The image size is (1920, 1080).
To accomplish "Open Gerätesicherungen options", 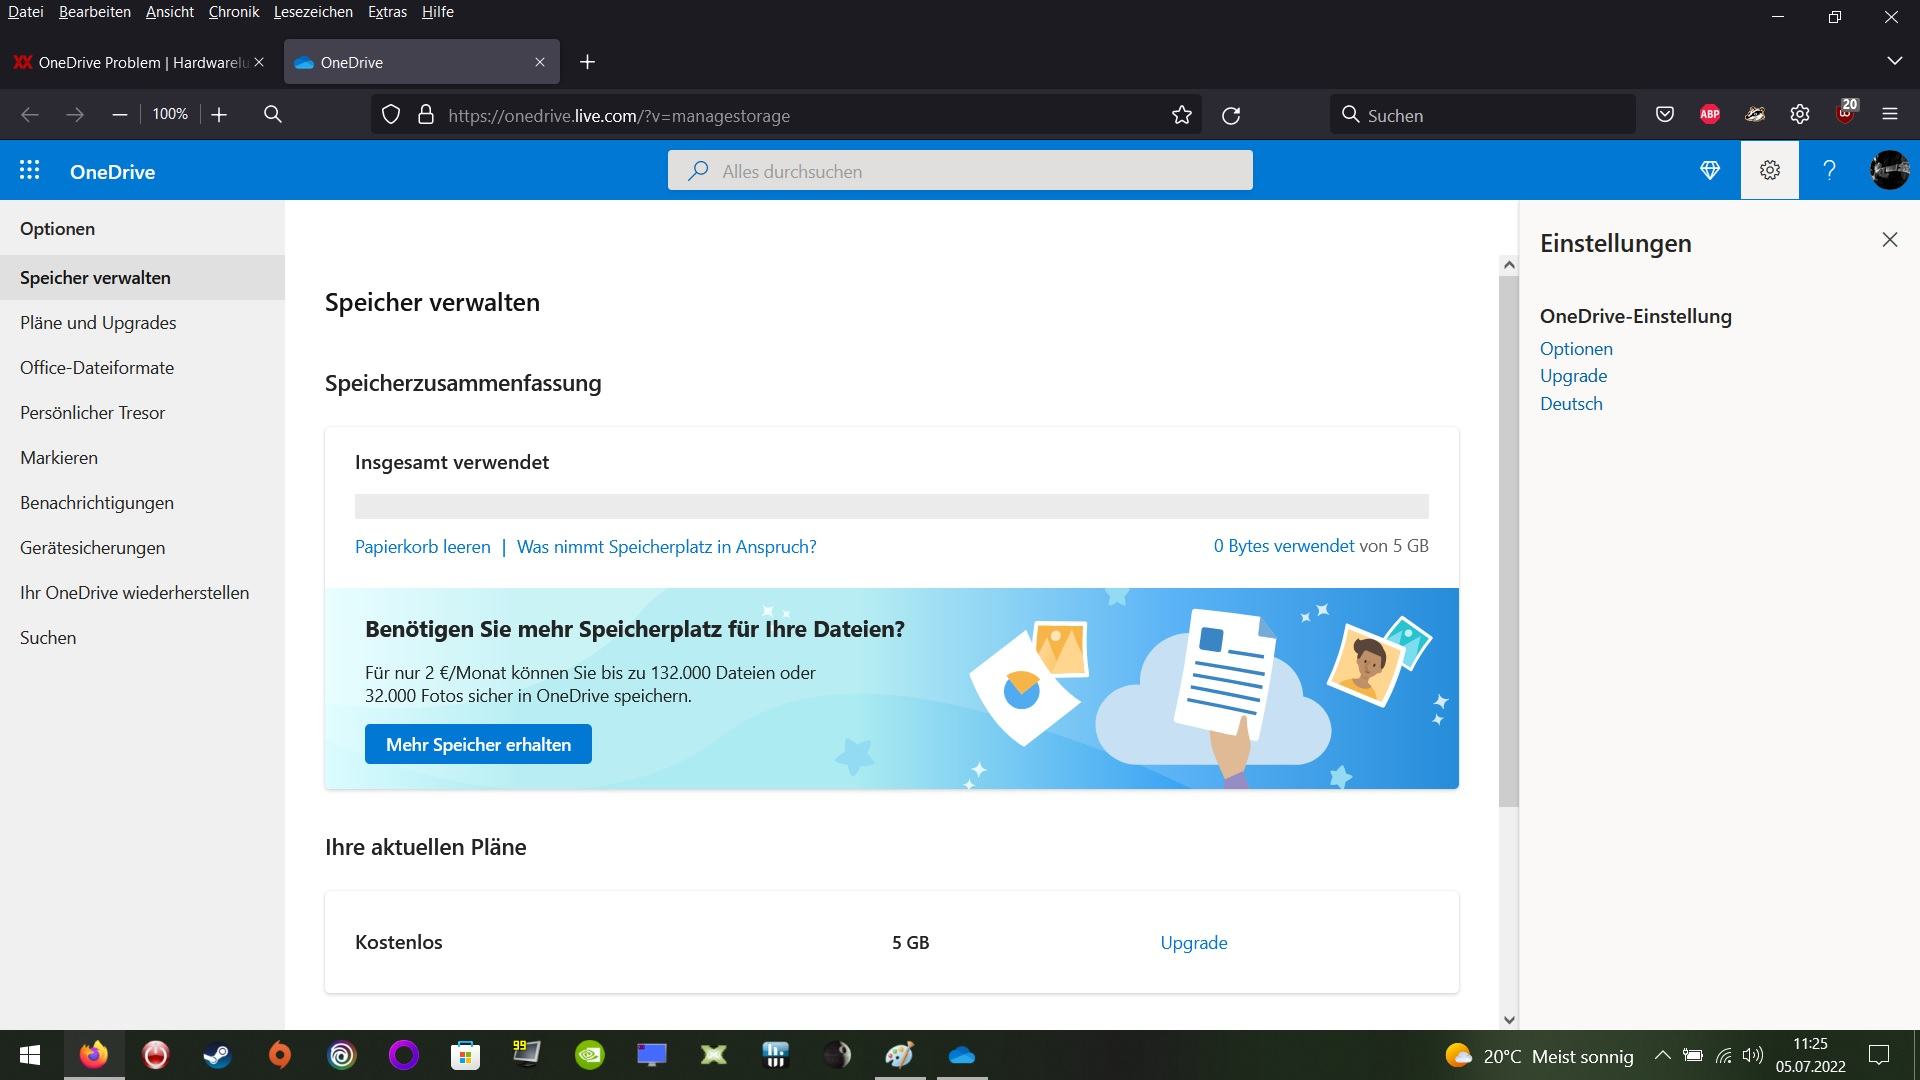I will pos(142,548).
